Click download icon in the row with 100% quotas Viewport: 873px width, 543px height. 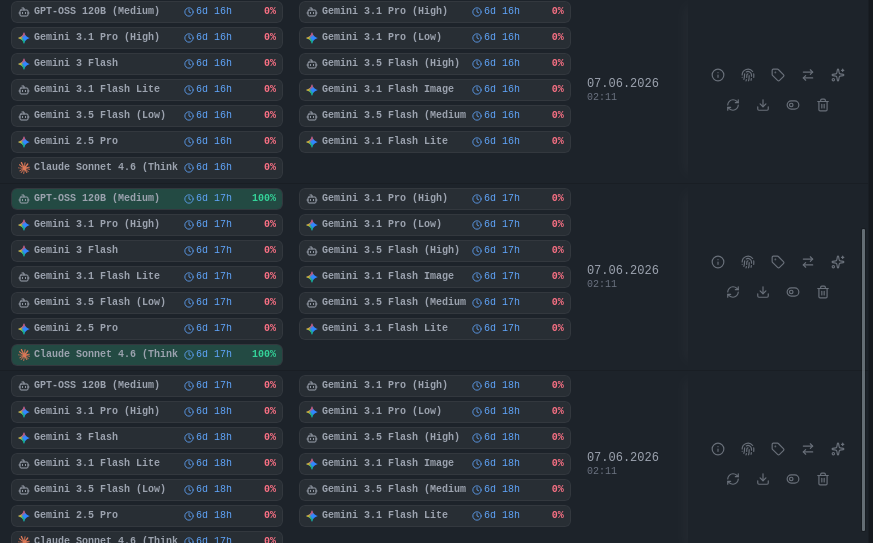(x=763, y=292)
